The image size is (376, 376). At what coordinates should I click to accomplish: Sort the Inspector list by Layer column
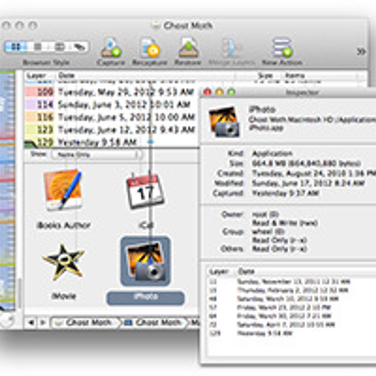point(220,272)
